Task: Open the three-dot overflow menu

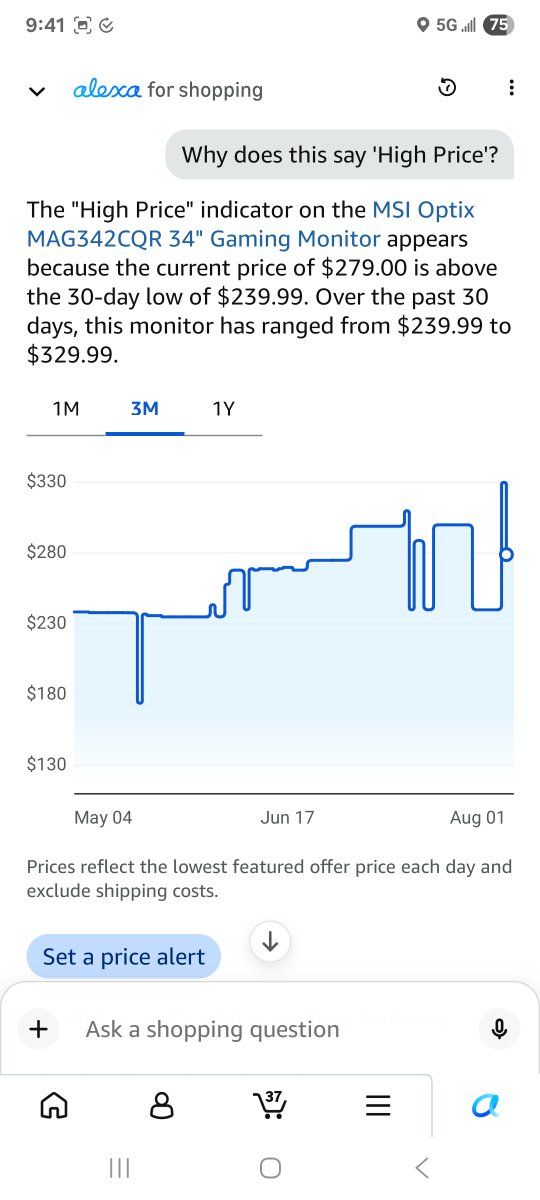Action: (511, 89)
